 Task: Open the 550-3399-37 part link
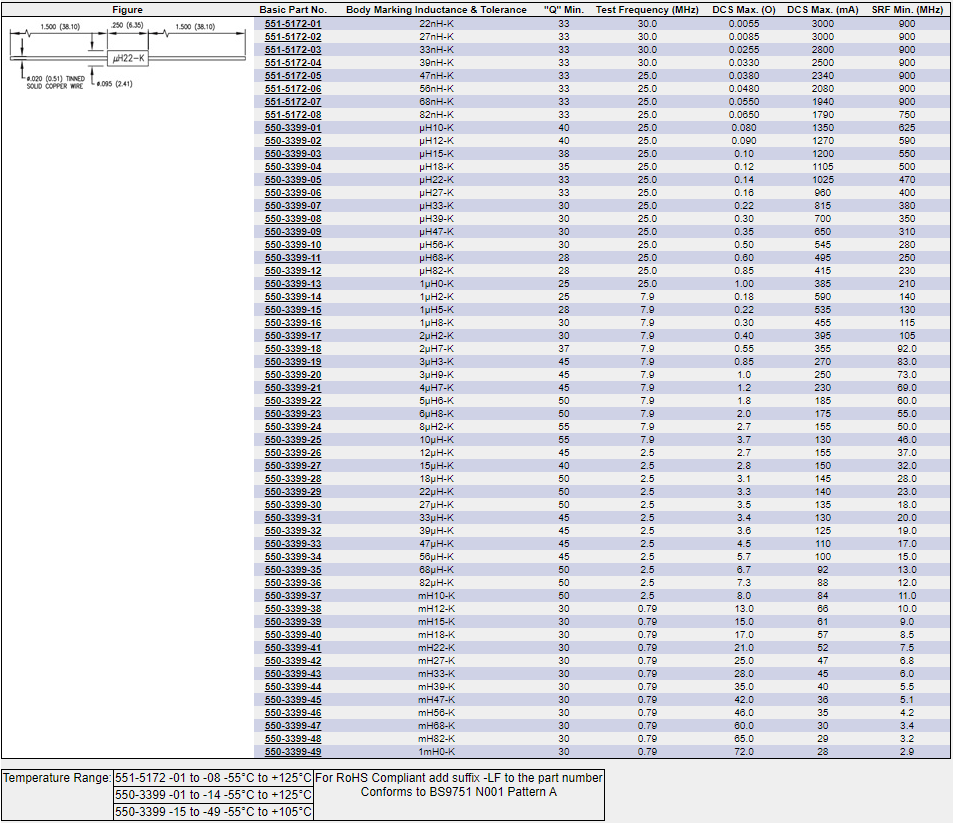point(293,595)
